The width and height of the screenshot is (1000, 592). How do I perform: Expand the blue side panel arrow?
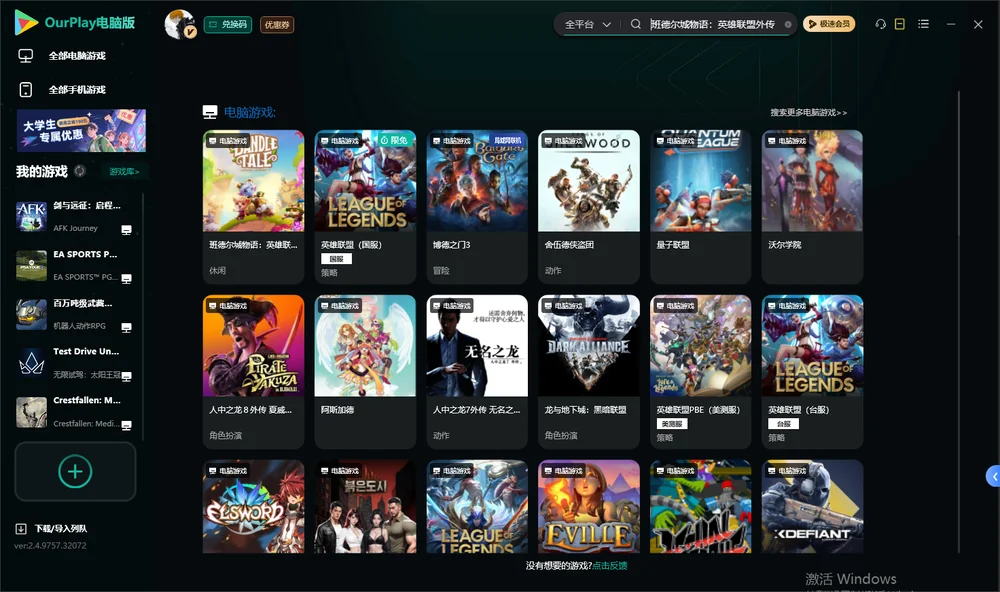[993, 477]
